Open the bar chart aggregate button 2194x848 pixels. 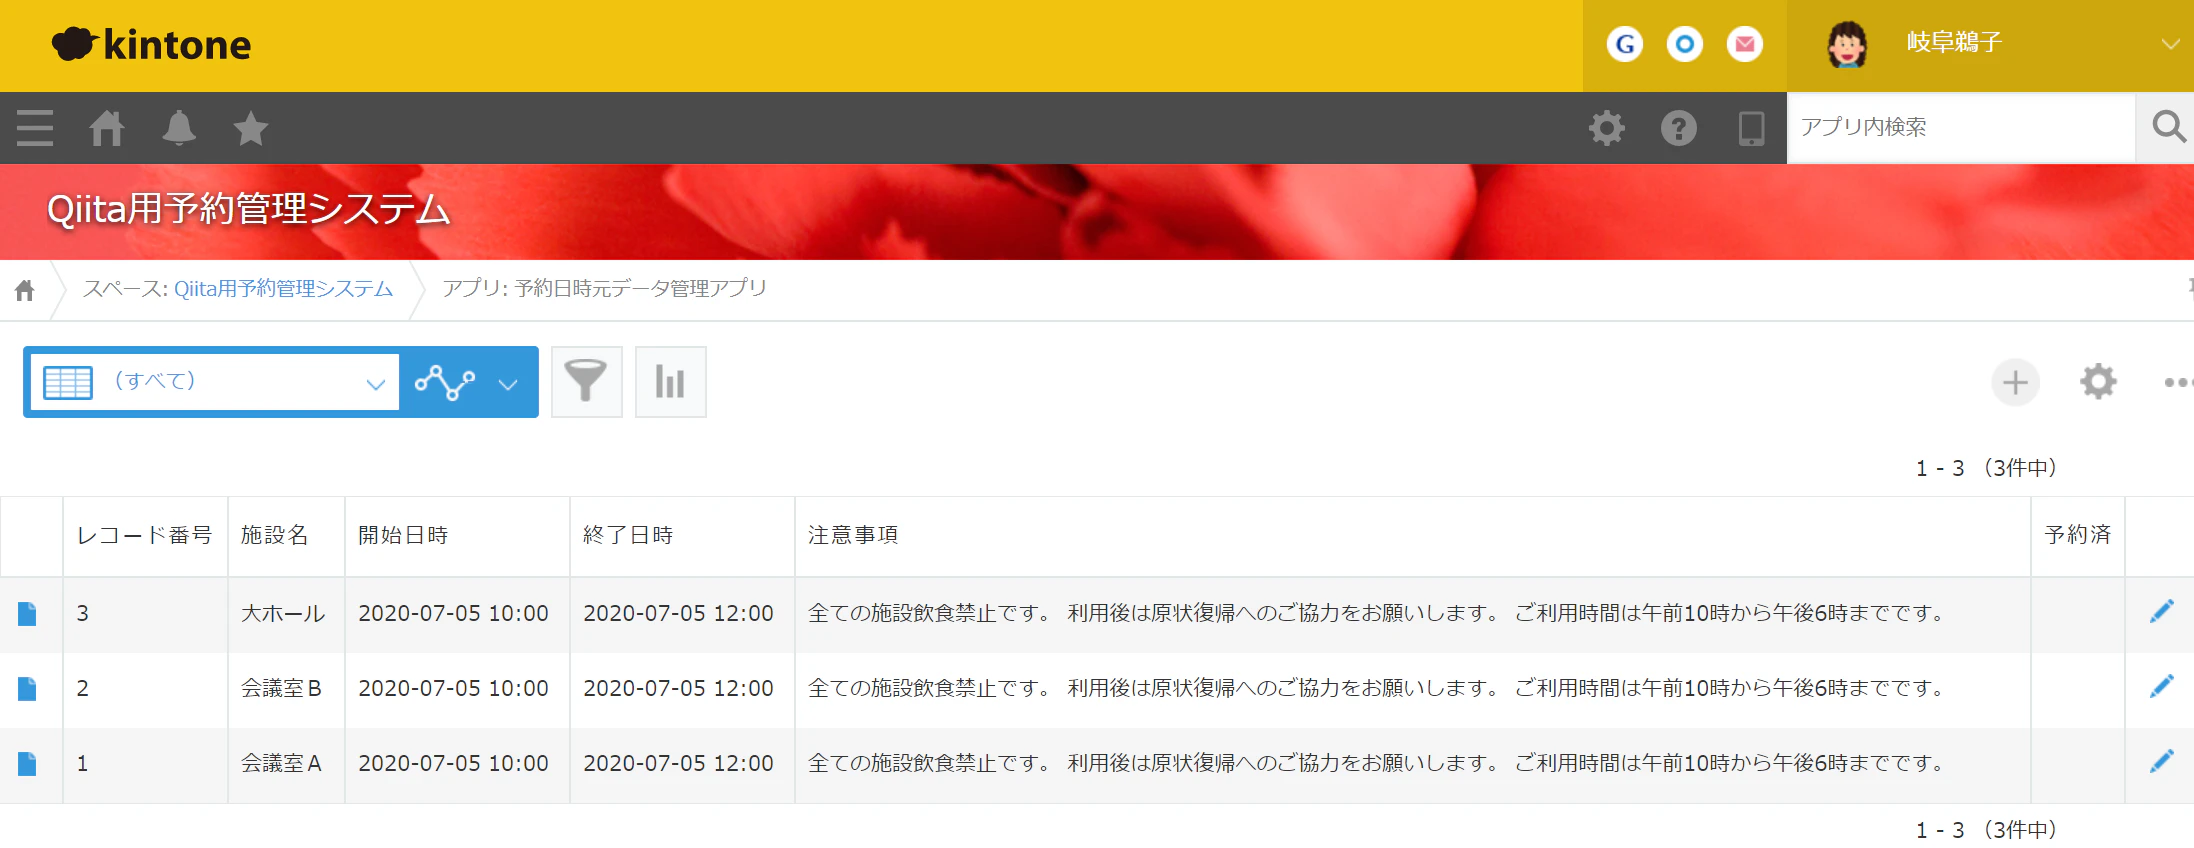(670, 382)
